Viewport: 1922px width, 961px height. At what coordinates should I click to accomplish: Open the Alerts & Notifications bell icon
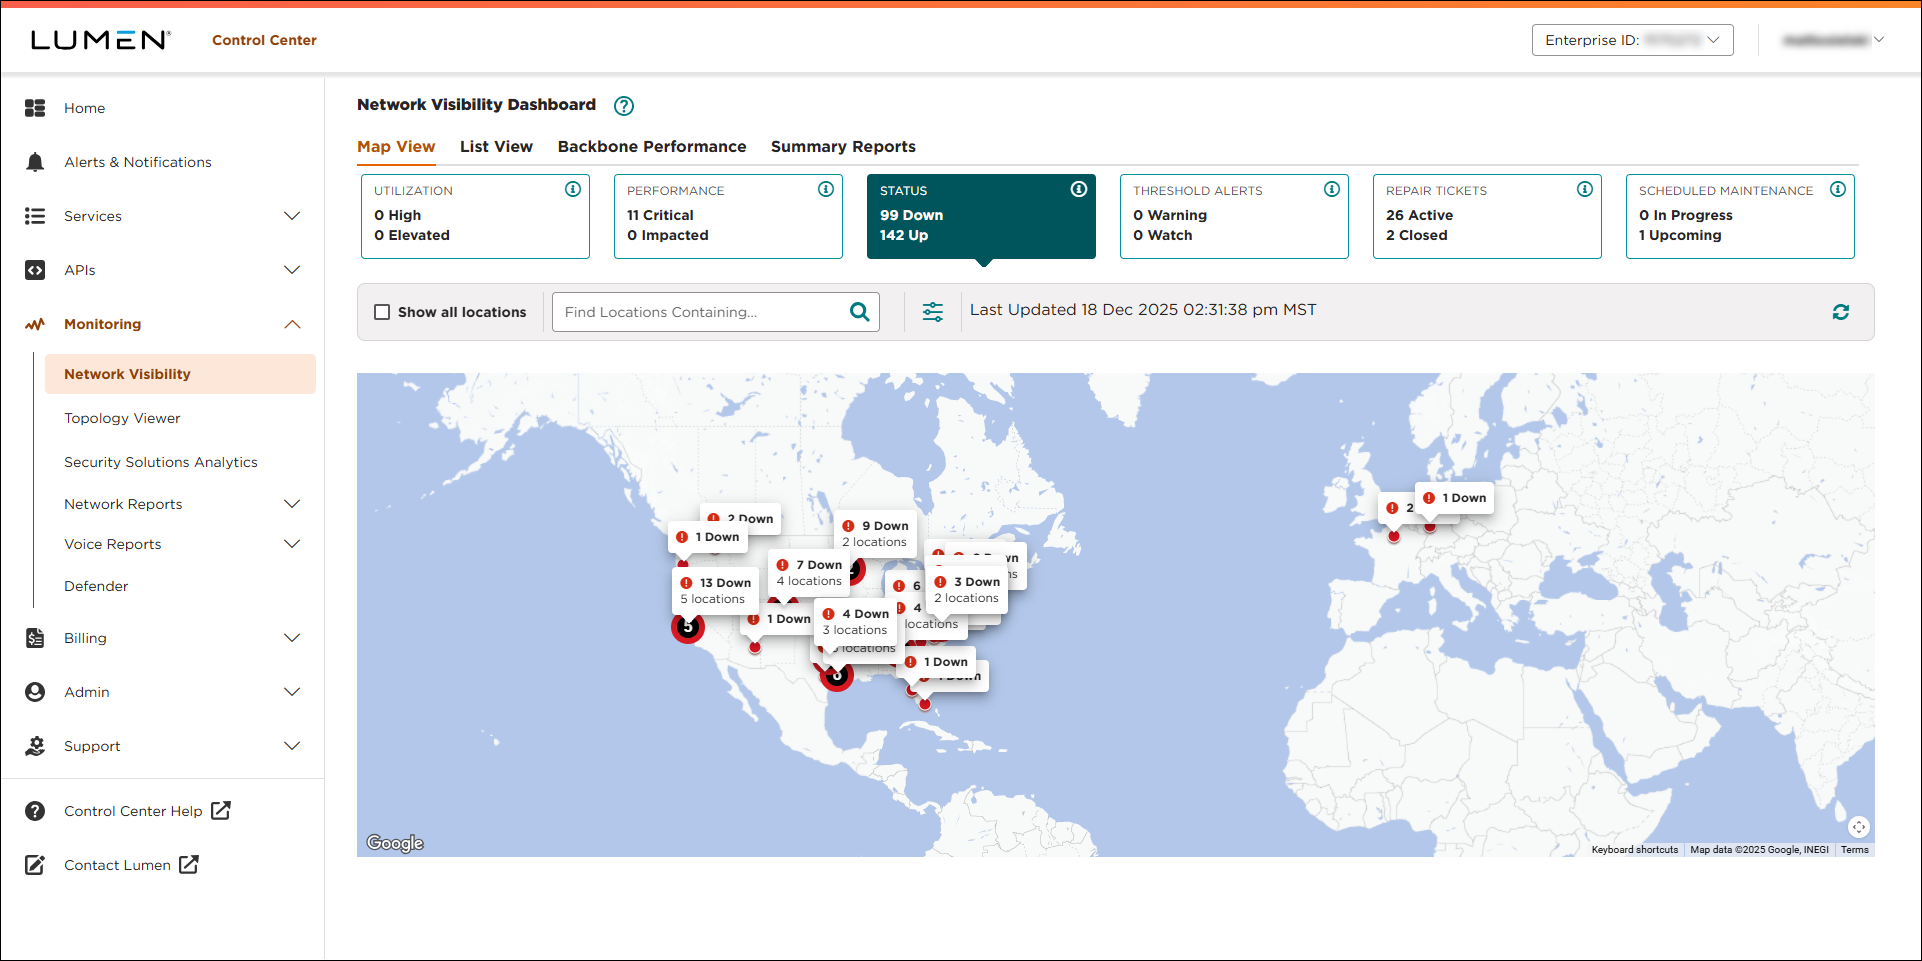click(35, 161)
